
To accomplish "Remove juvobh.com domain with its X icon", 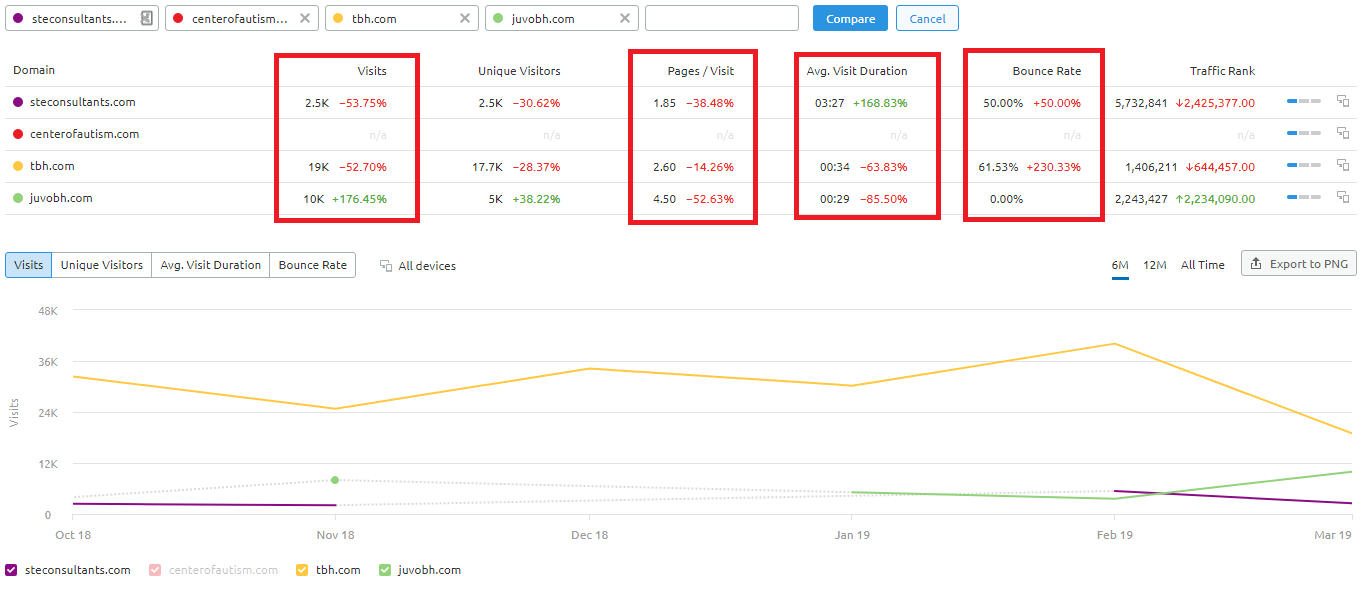I will (625, 18).
